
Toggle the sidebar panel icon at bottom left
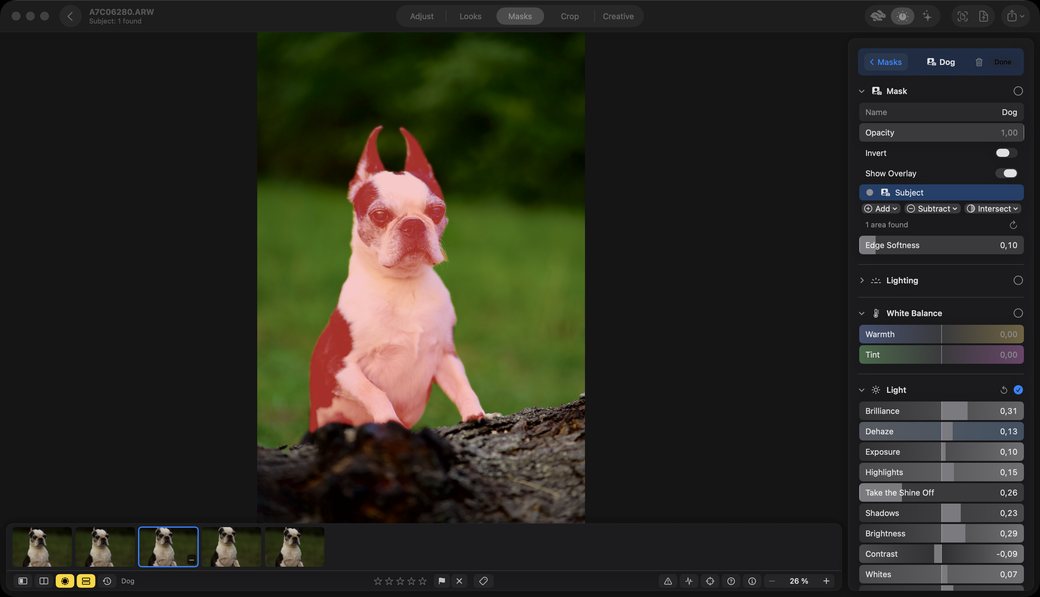pos(23,581)
